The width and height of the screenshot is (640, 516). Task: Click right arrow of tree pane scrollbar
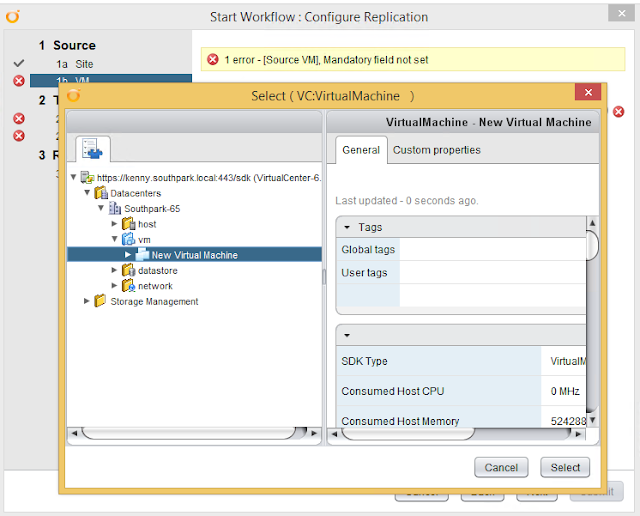click(x=314, y=433)
